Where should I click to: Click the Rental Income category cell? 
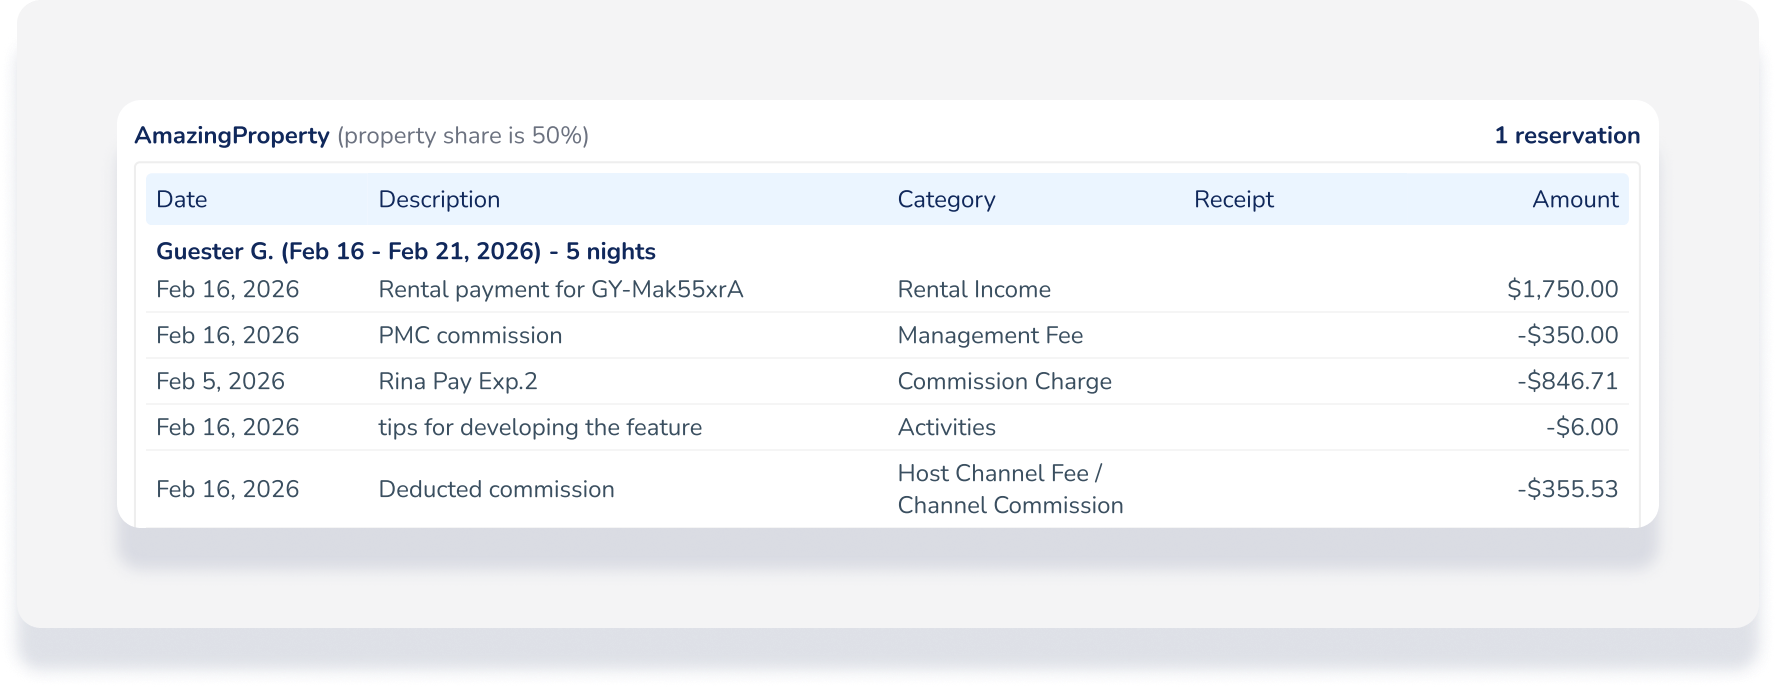(x=974, y=290)
